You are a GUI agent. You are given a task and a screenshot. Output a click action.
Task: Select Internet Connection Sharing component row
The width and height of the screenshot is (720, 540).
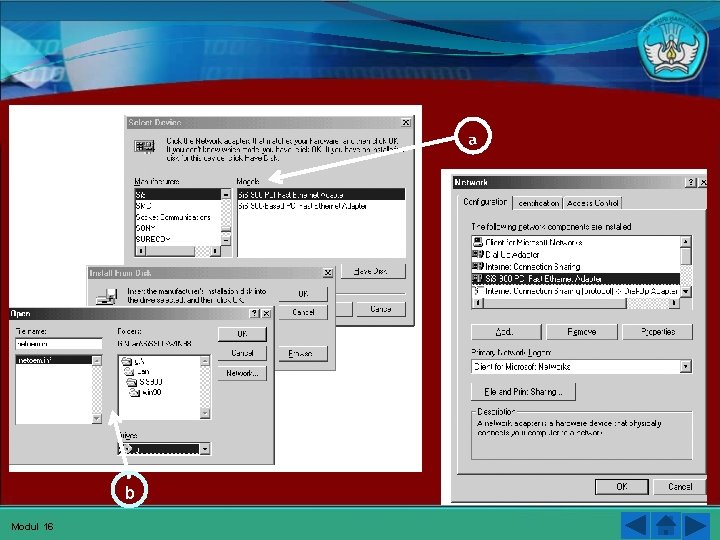click(576, 266)
